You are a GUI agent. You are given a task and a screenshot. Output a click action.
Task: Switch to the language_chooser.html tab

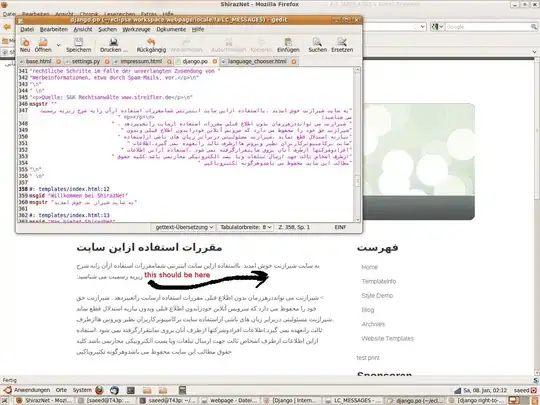[257, 62]
